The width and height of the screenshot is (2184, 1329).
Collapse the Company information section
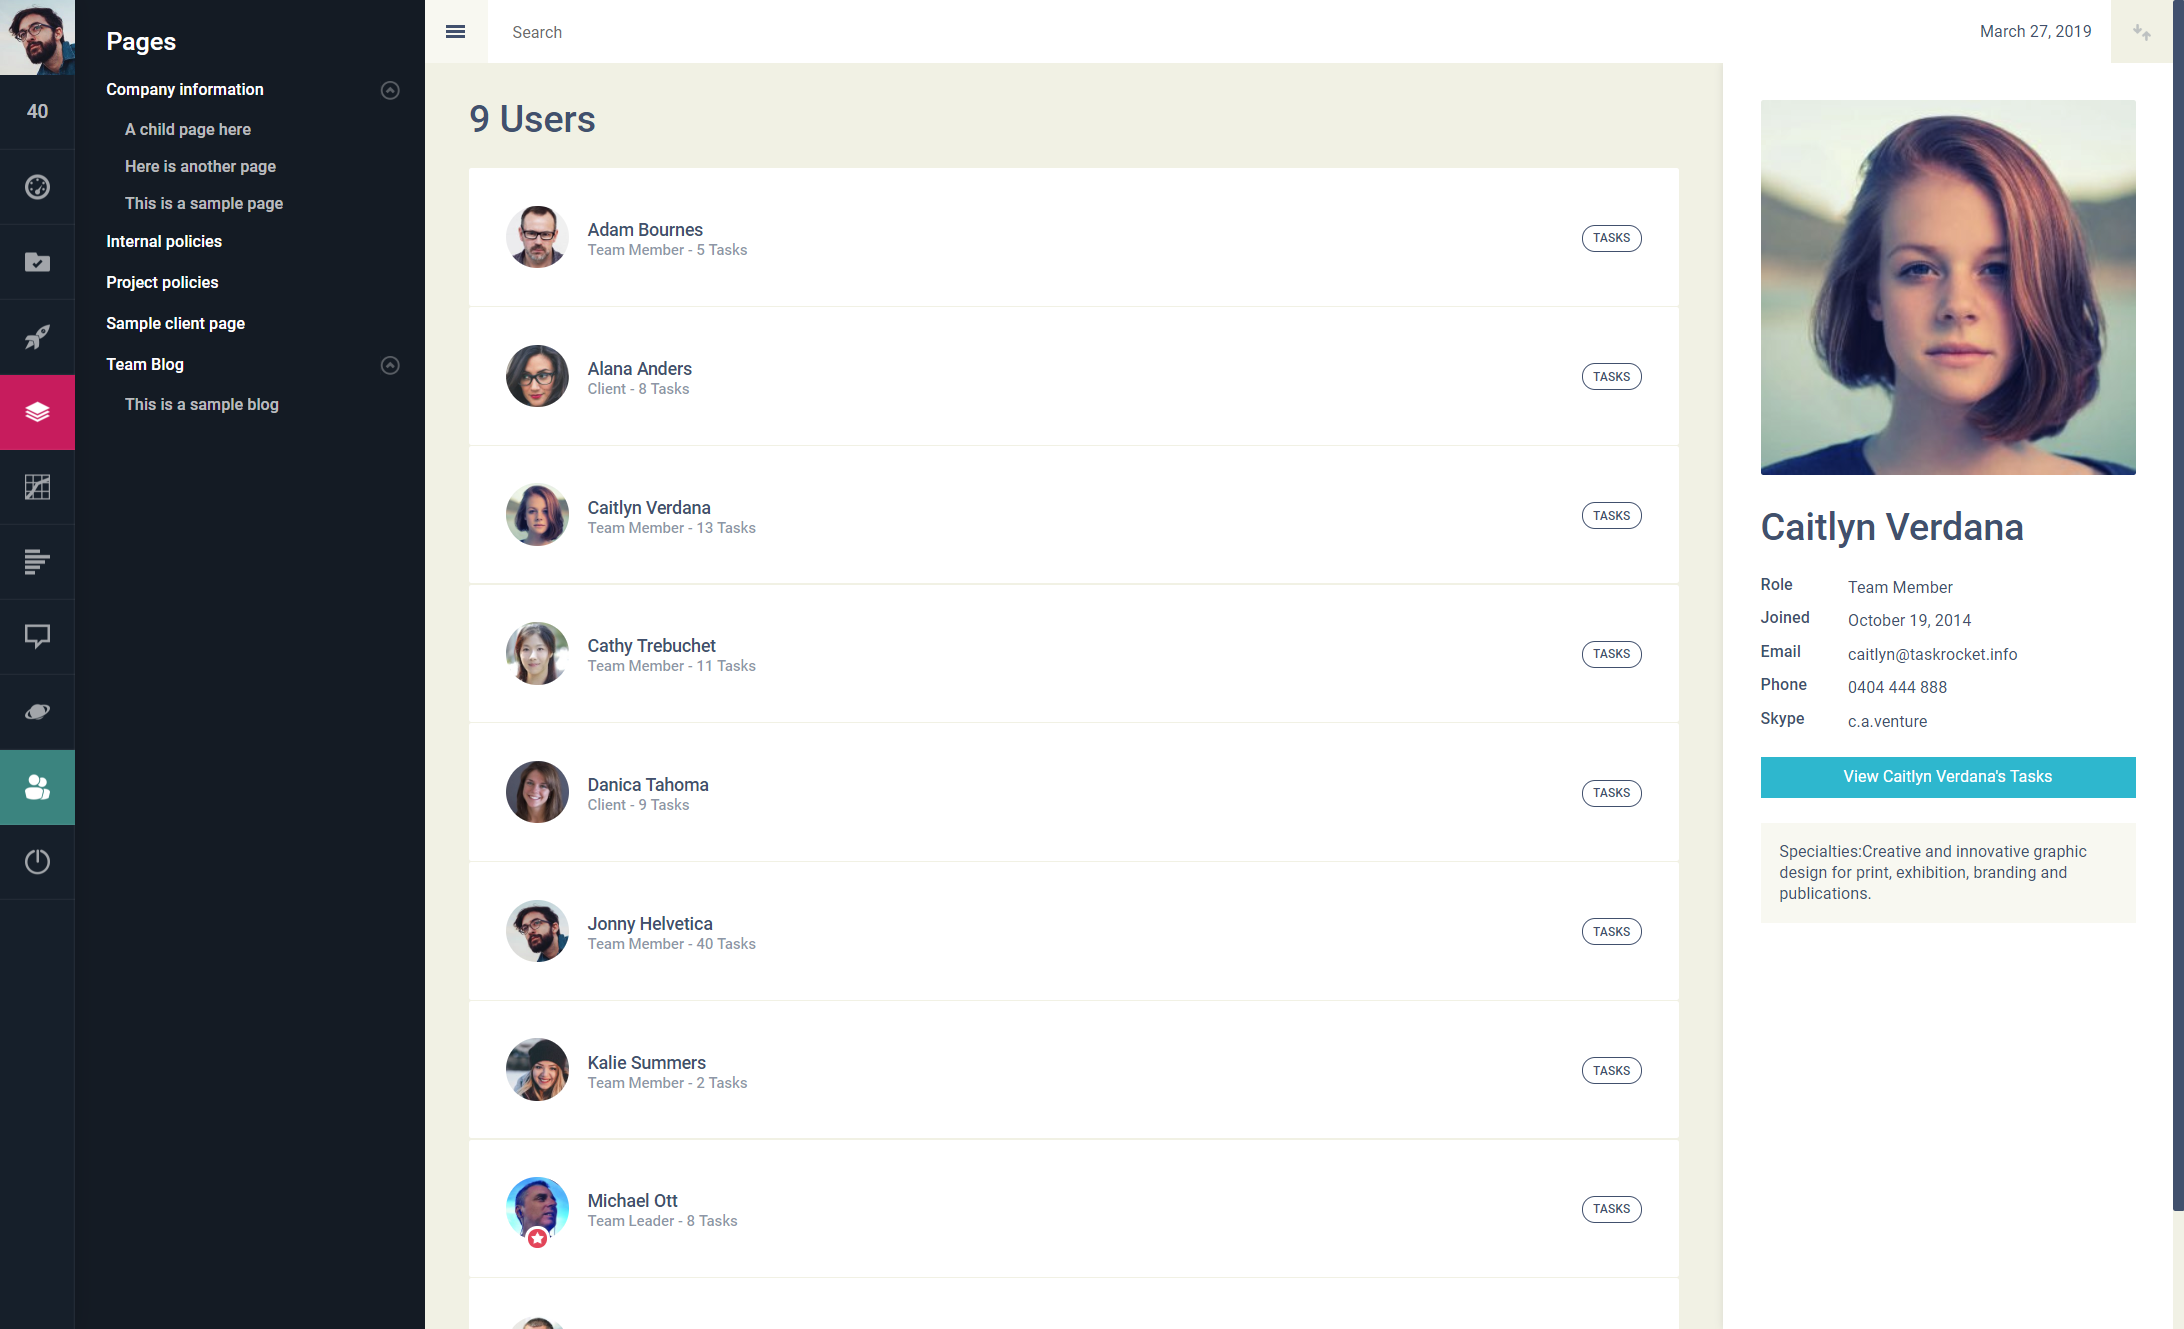pos(390,90)
